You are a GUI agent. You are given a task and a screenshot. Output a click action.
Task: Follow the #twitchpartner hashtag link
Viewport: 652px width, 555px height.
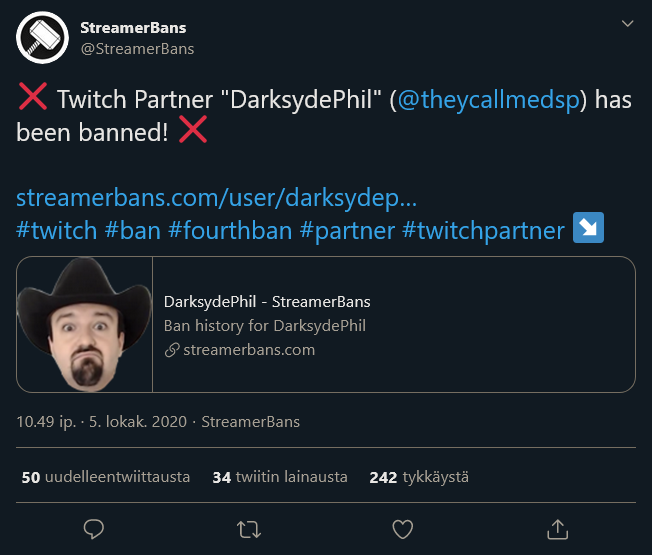point(483,230)
